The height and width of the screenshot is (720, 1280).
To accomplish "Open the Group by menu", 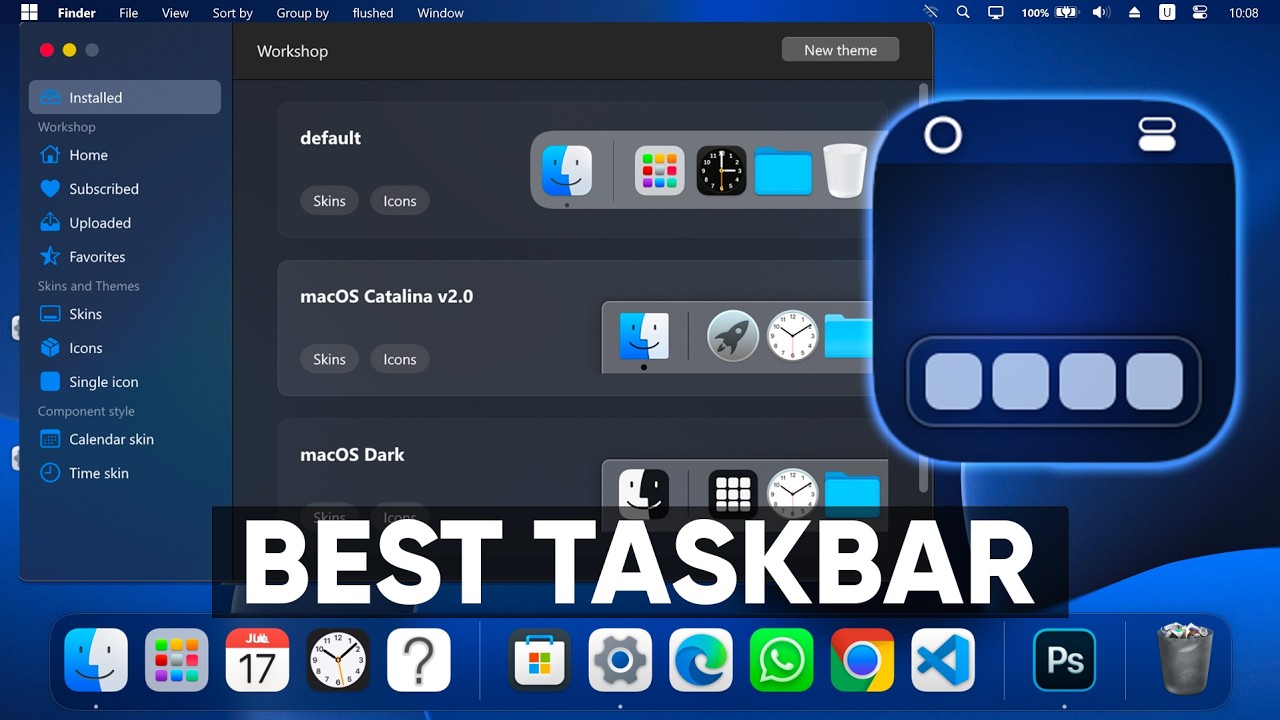I will point(302,13).
